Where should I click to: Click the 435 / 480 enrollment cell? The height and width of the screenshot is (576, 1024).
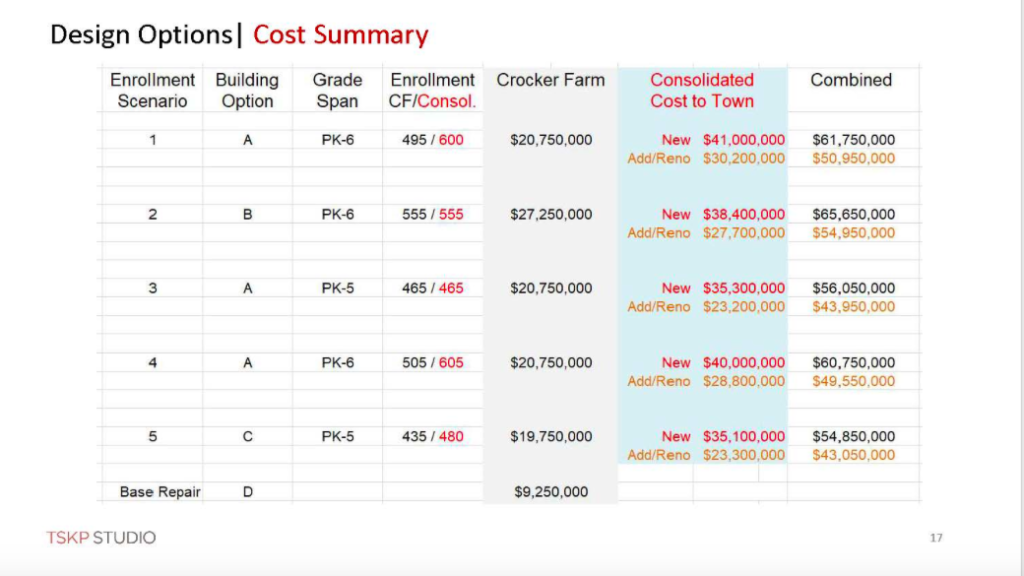coord(432,436)
